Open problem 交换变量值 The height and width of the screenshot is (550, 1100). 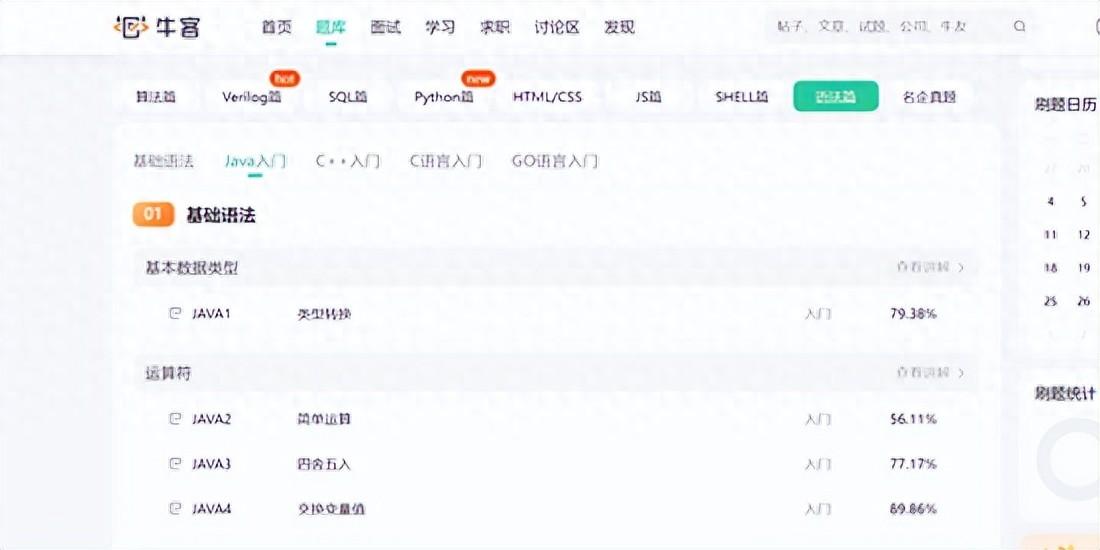[331, 508]
